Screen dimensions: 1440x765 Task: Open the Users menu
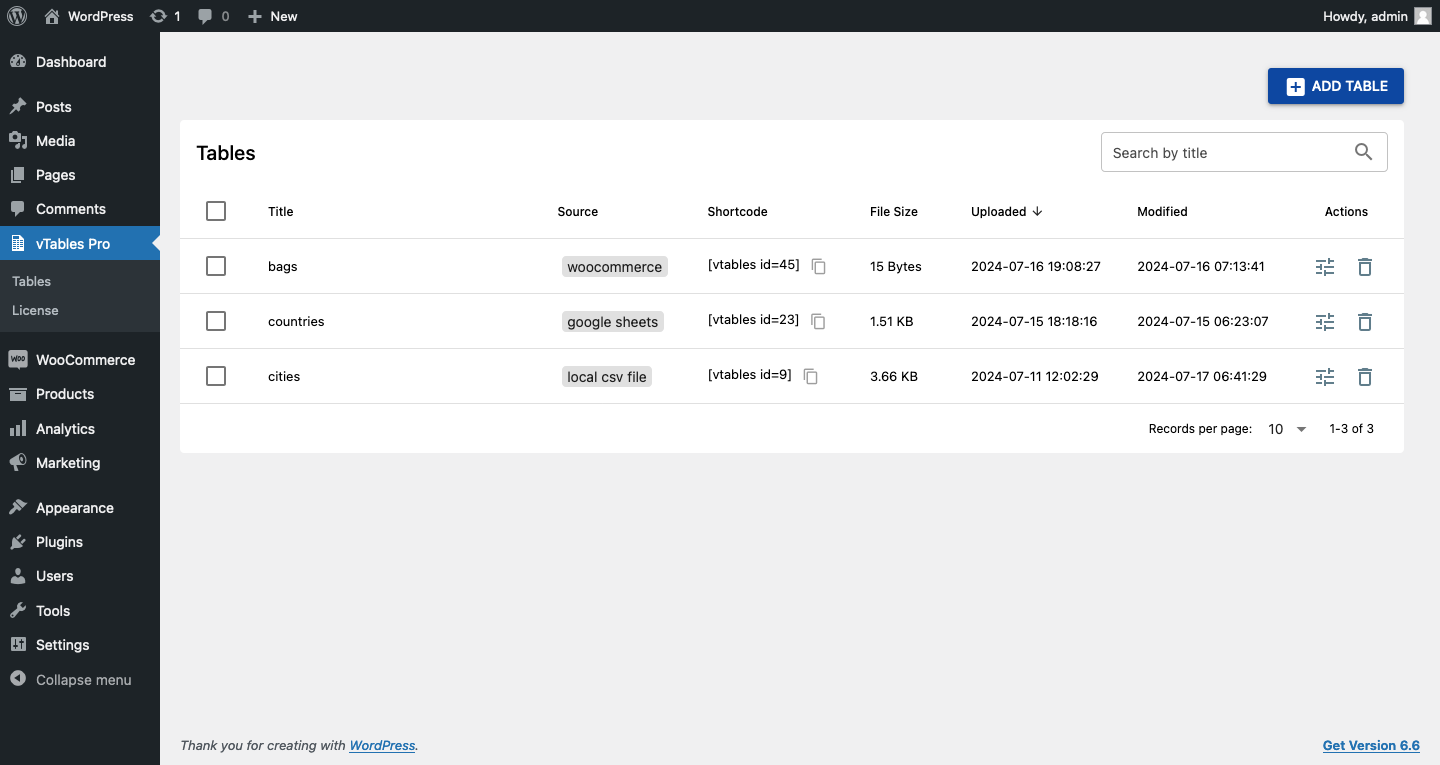point(80,576)
